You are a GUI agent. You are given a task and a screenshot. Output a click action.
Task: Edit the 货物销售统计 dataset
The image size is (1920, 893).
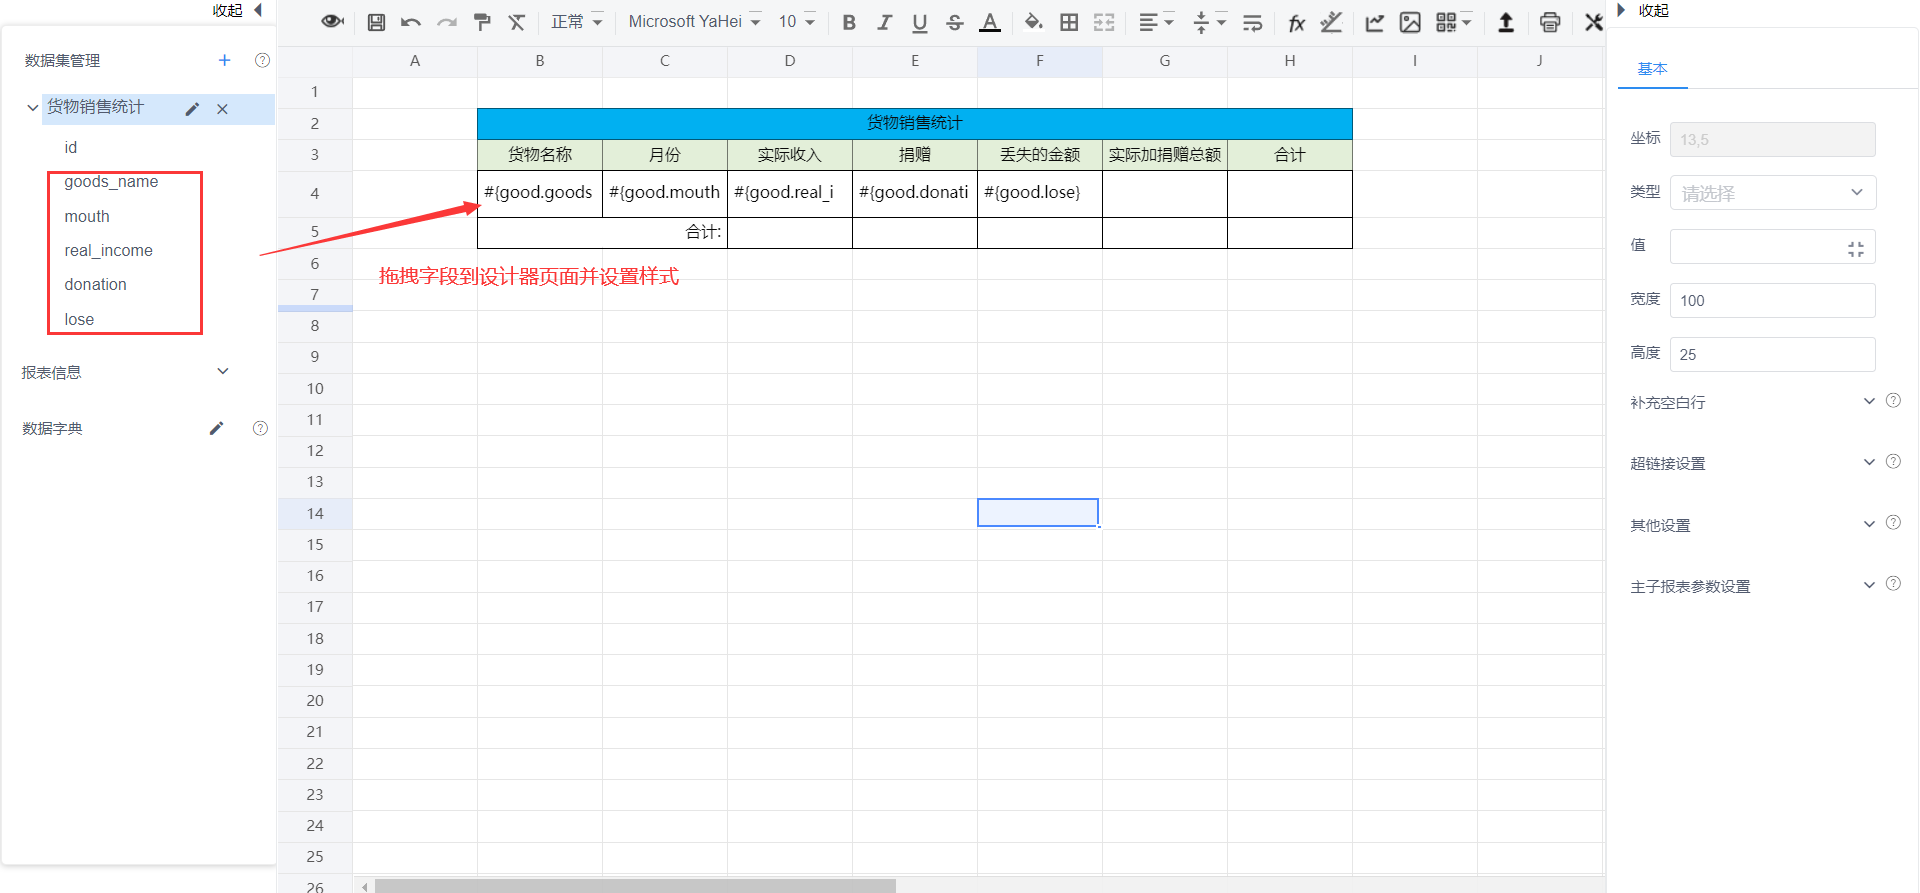click(192, 109)
